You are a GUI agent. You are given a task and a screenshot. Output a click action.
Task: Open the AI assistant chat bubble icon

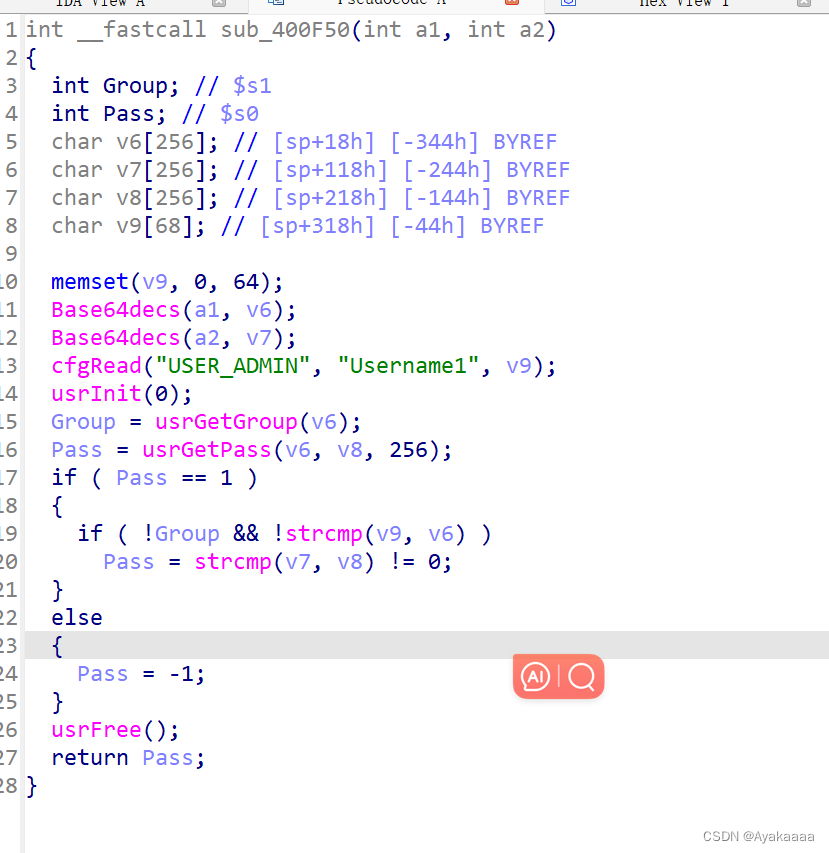tap(535, 677)
